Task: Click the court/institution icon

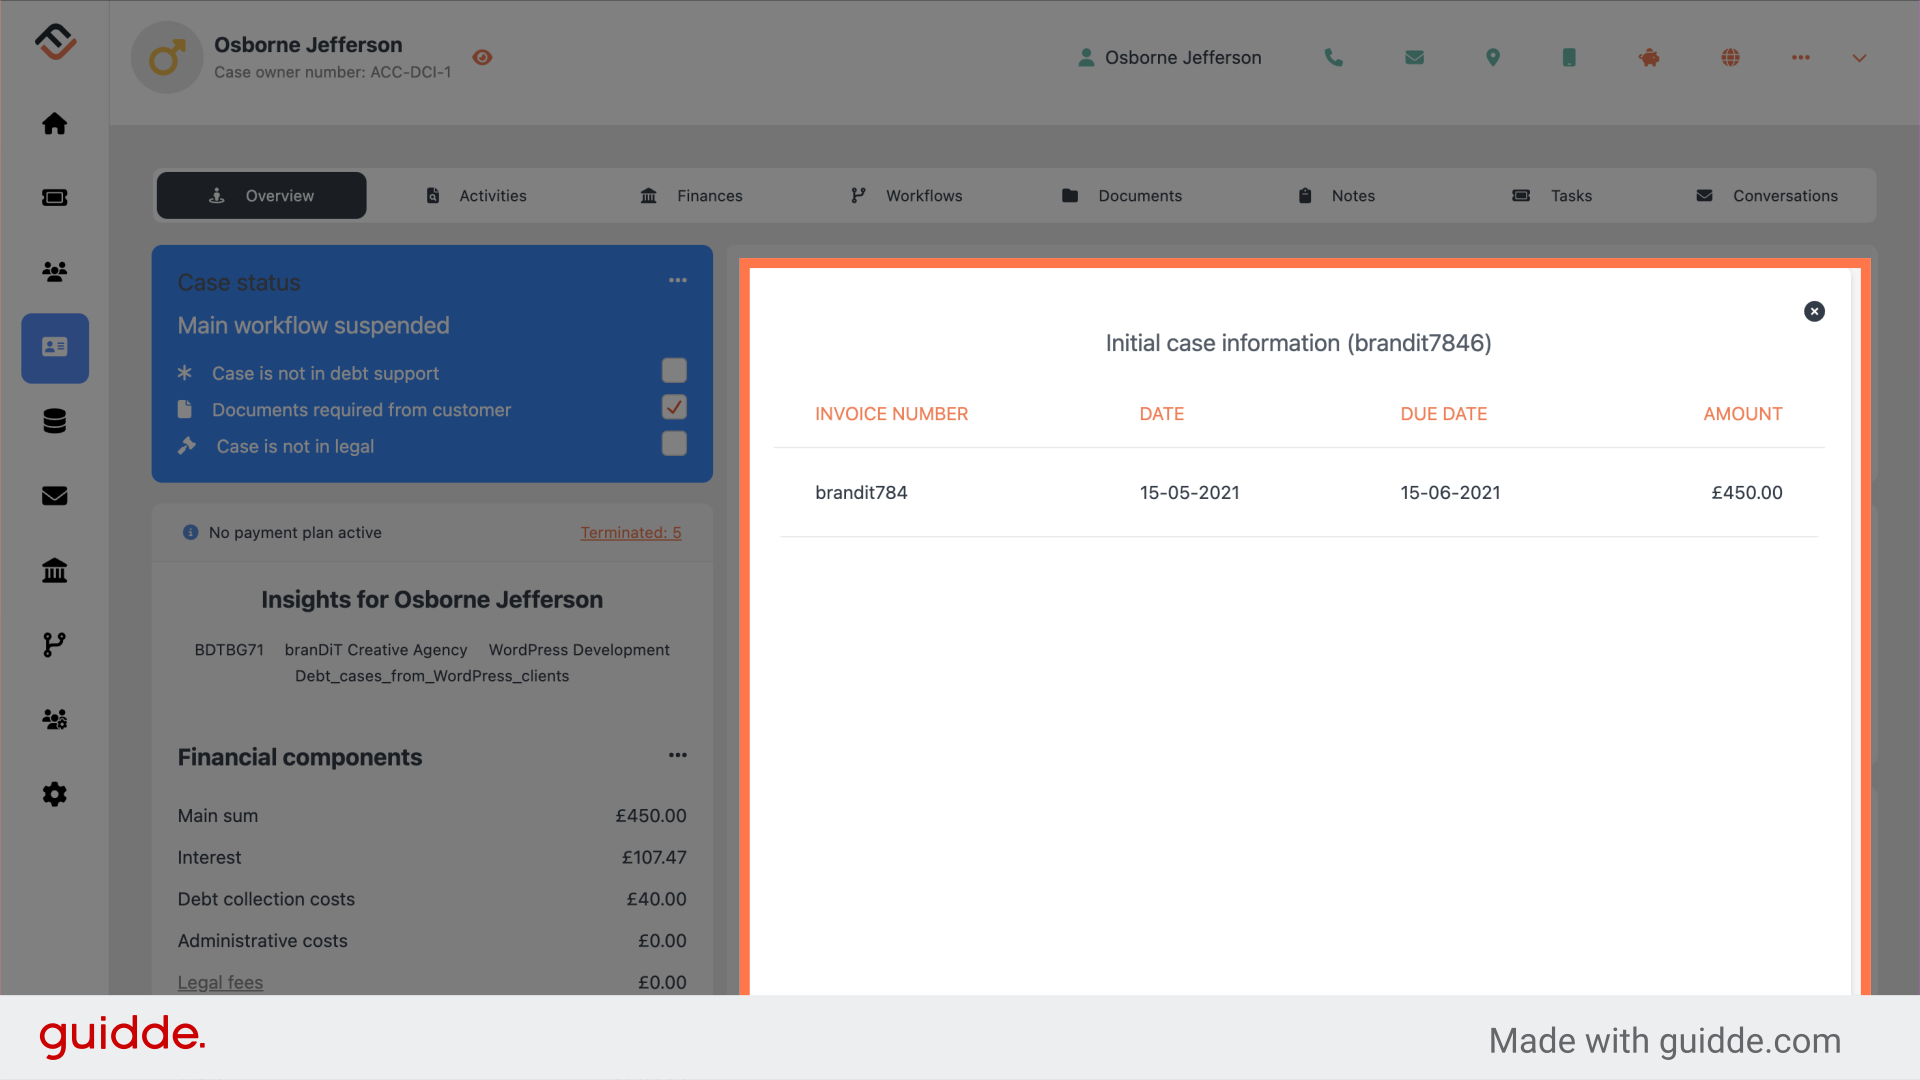Action: (54, 570)
